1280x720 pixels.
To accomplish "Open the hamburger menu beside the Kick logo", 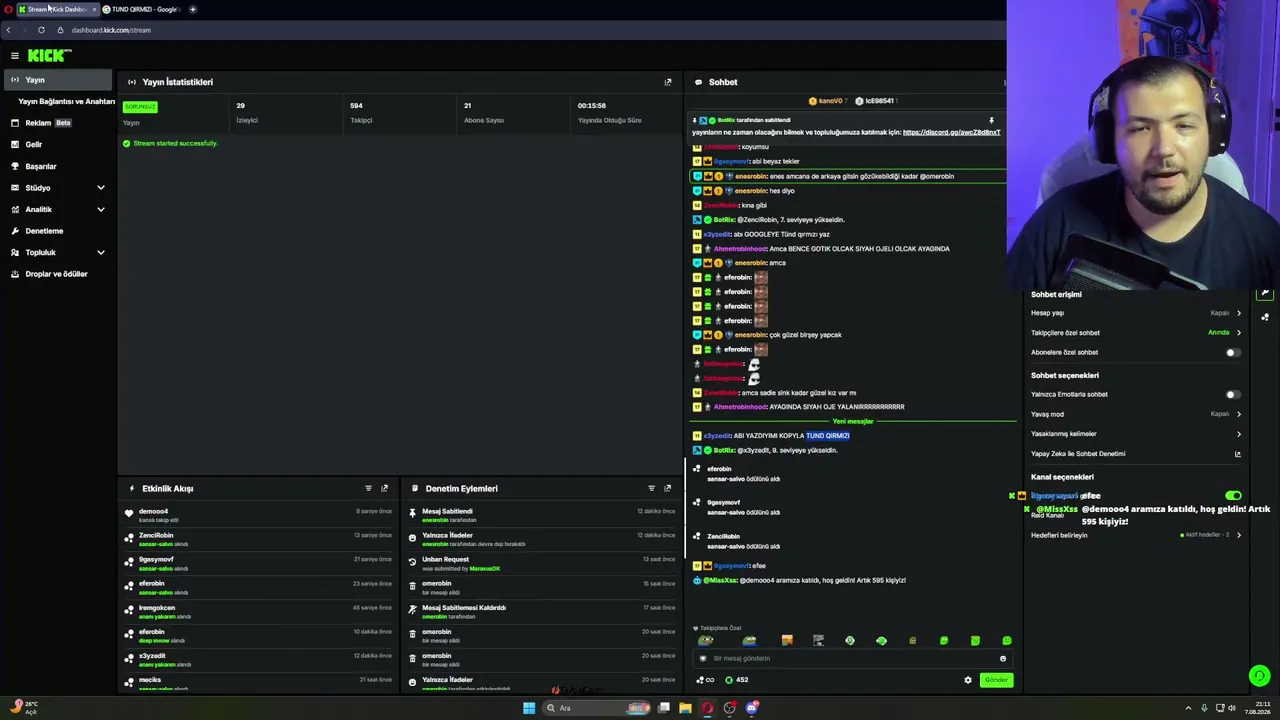I will (14, 56).
